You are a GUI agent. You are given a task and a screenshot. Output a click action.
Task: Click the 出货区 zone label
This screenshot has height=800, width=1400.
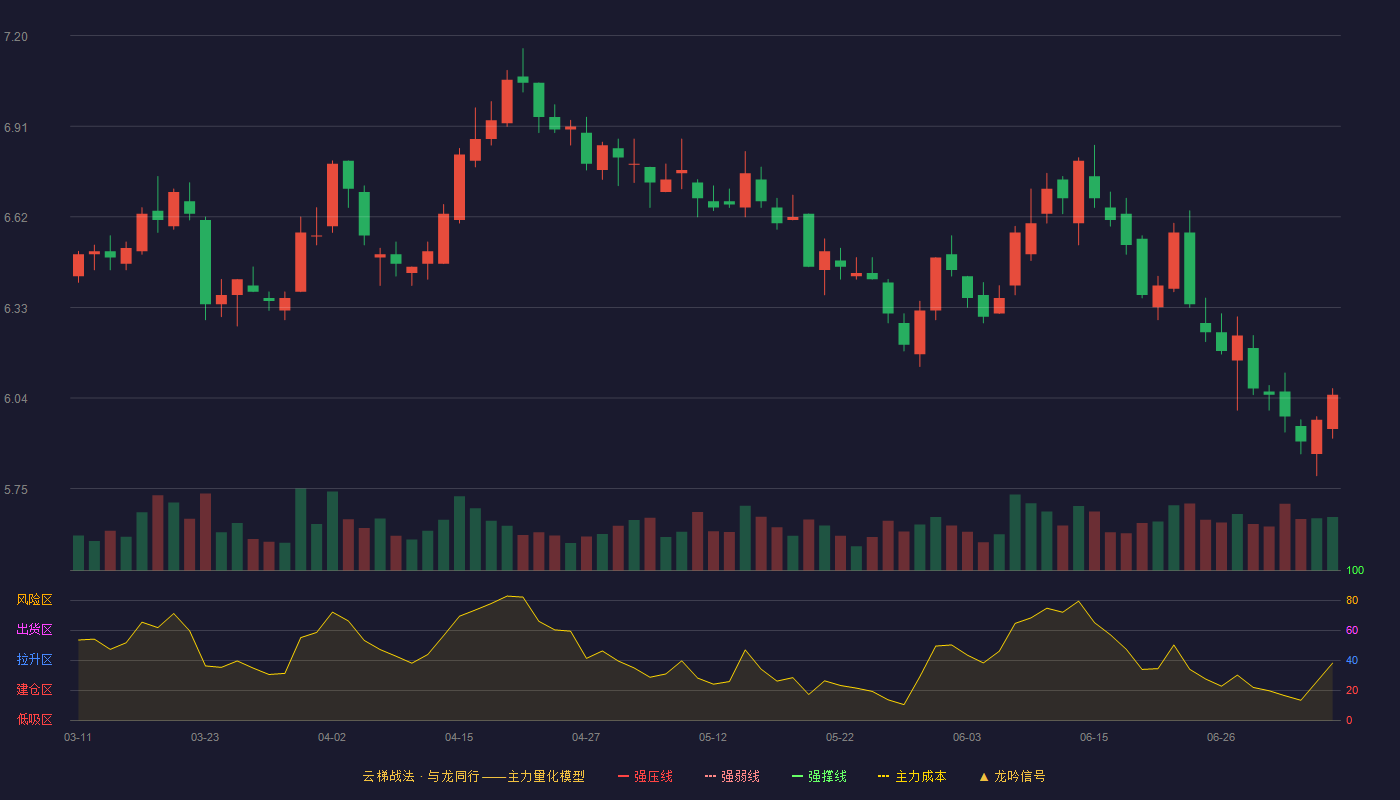coord(34,630)
